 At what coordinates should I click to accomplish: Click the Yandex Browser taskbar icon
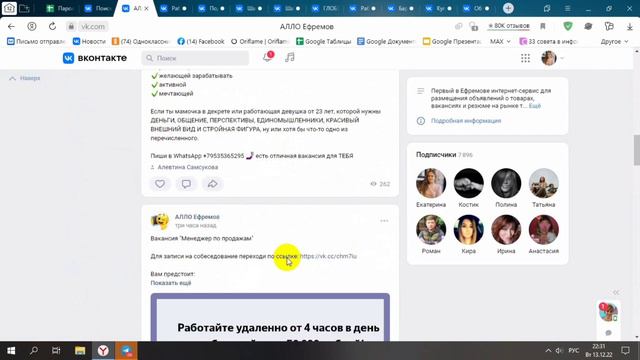pos(103,351)
